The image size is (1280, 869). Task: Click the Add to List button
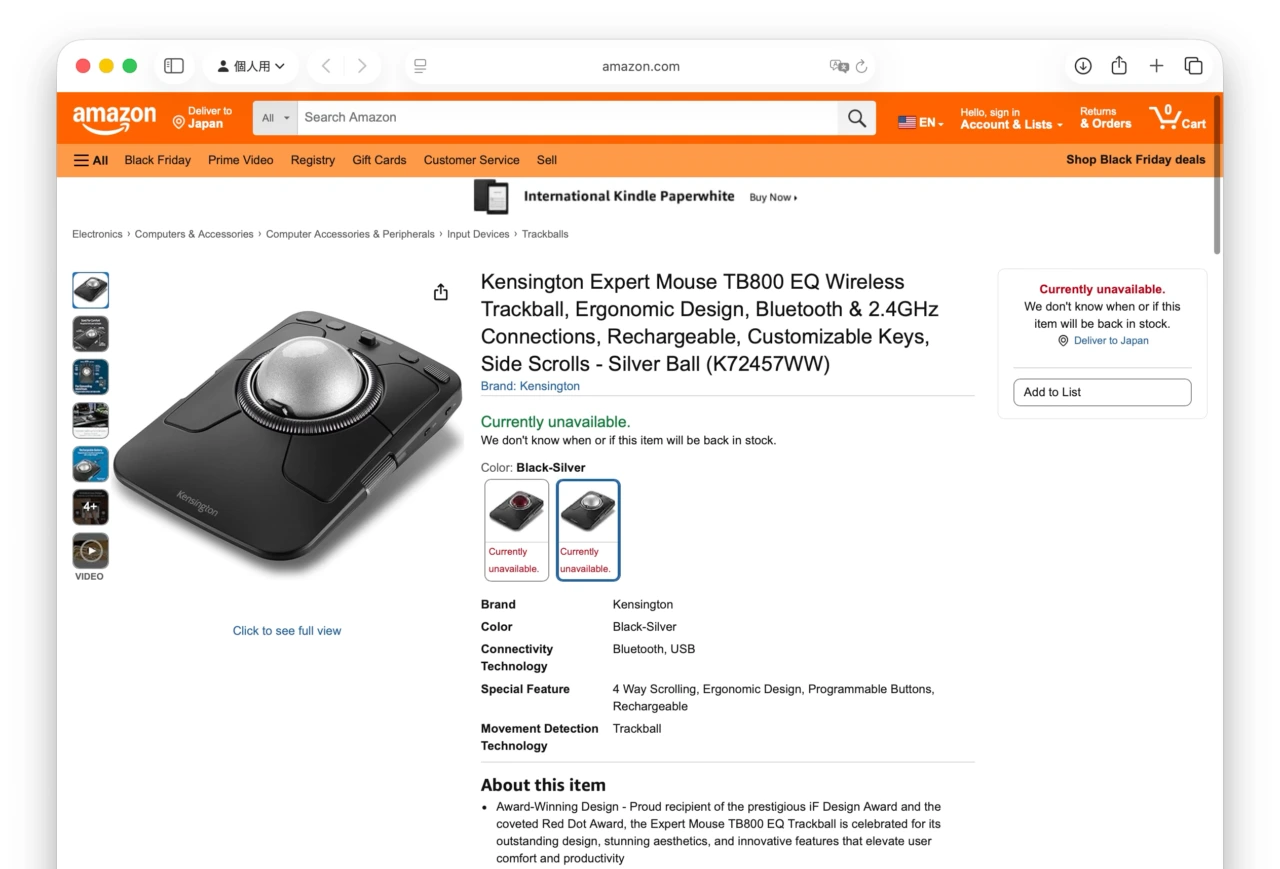pyautogui.click(x=1101, y=392)
